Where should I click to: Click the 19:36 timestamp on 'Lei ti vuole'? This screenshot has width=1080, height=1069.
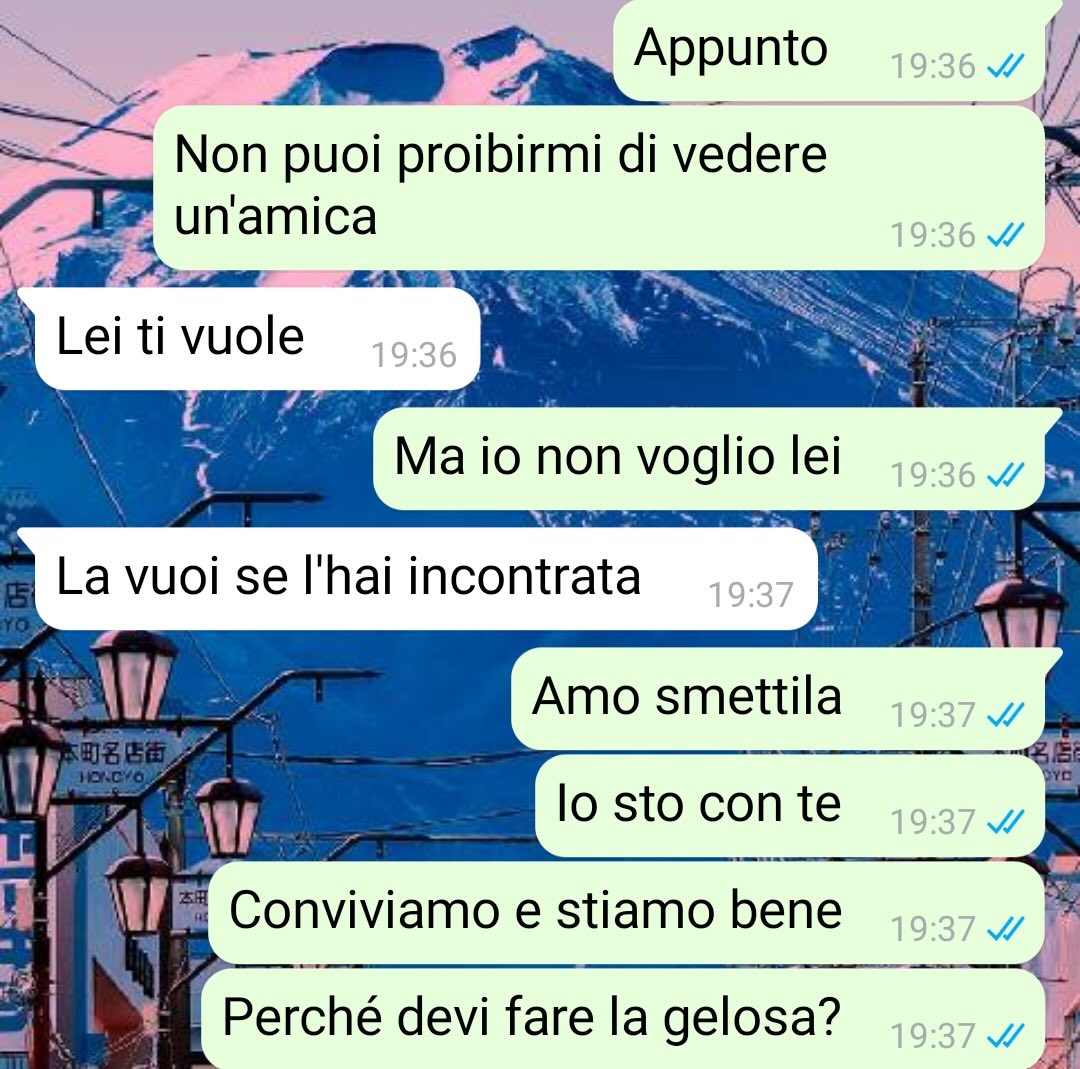[x=414, y=355]
